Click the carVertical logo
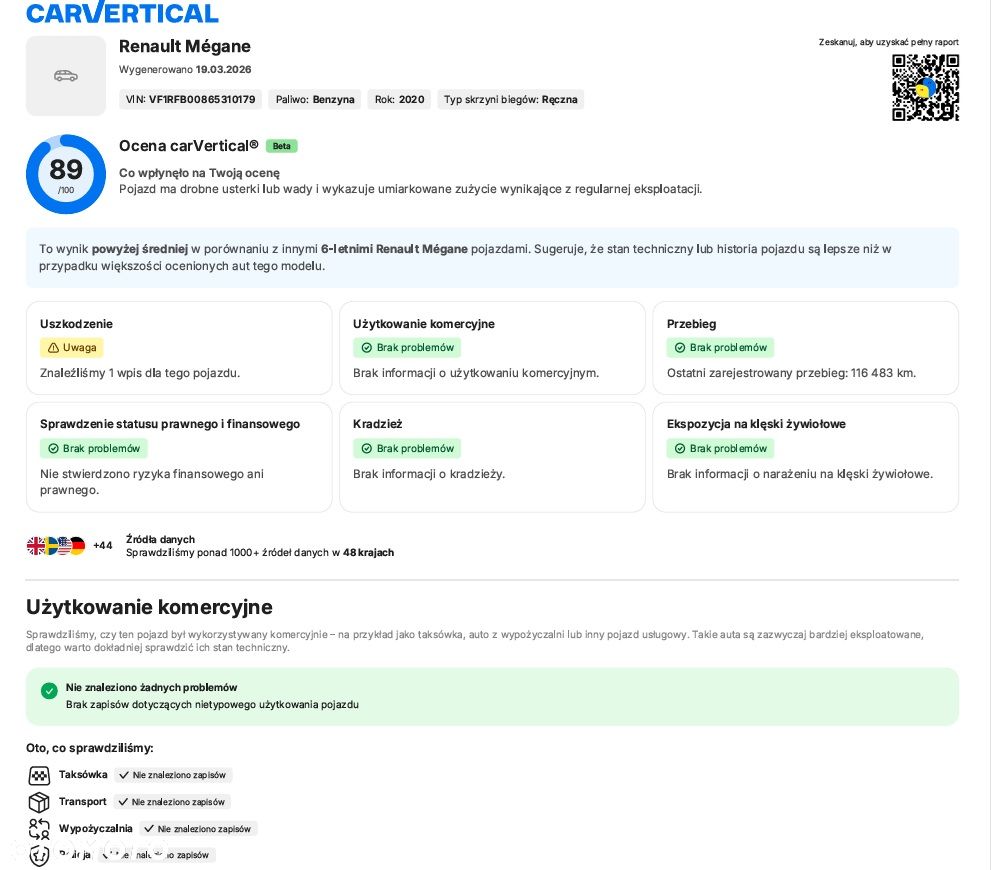This screenshot has height=870, width=991. click(x=122, y=12)
